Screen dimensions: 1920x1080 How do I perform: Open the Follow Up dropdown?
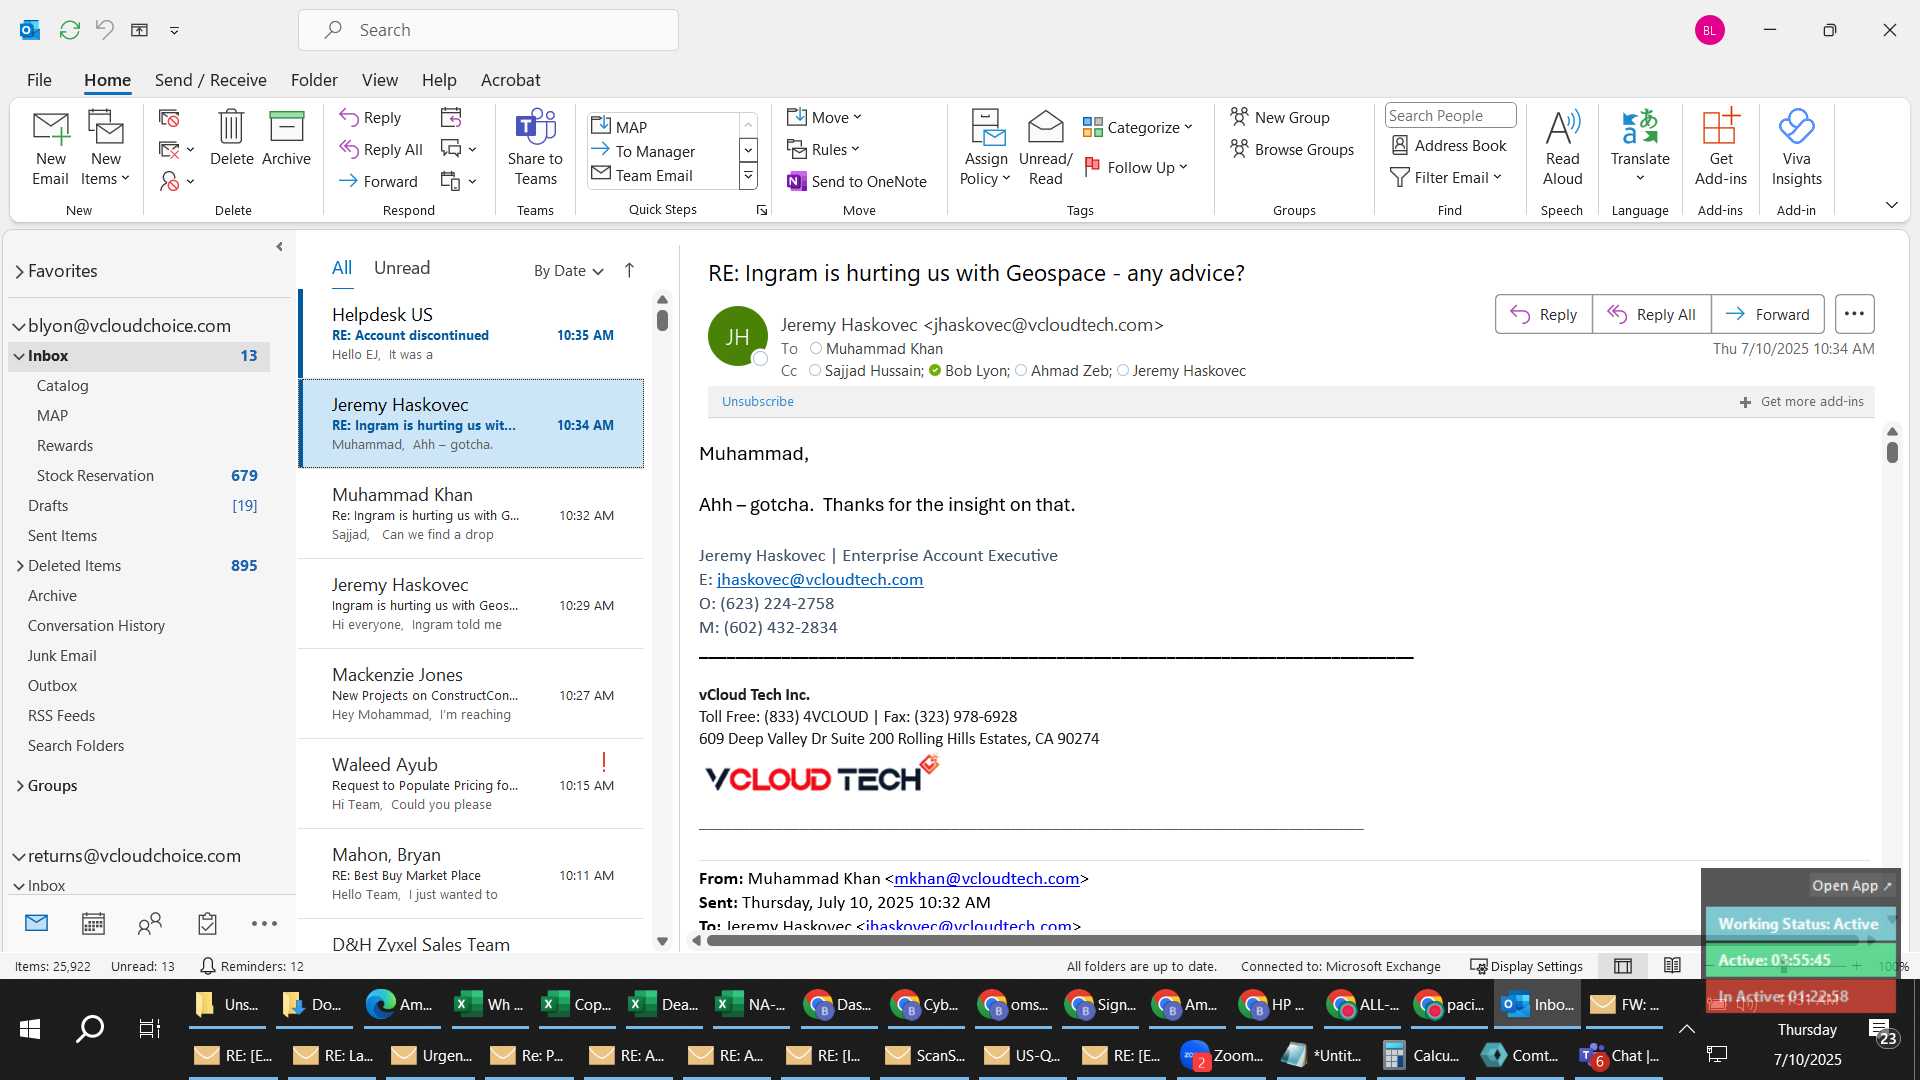tap(1136, 167)
